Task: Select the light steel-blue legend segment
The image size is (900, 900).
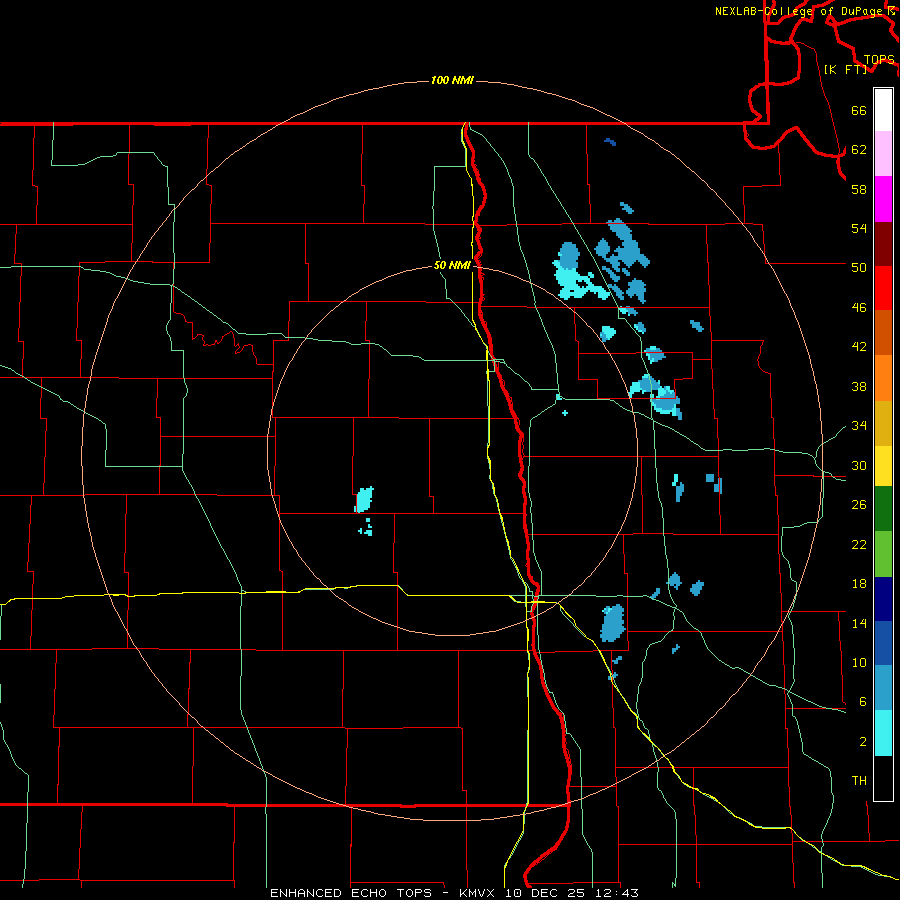Action: pyautogui.click(x=883, y=688)
